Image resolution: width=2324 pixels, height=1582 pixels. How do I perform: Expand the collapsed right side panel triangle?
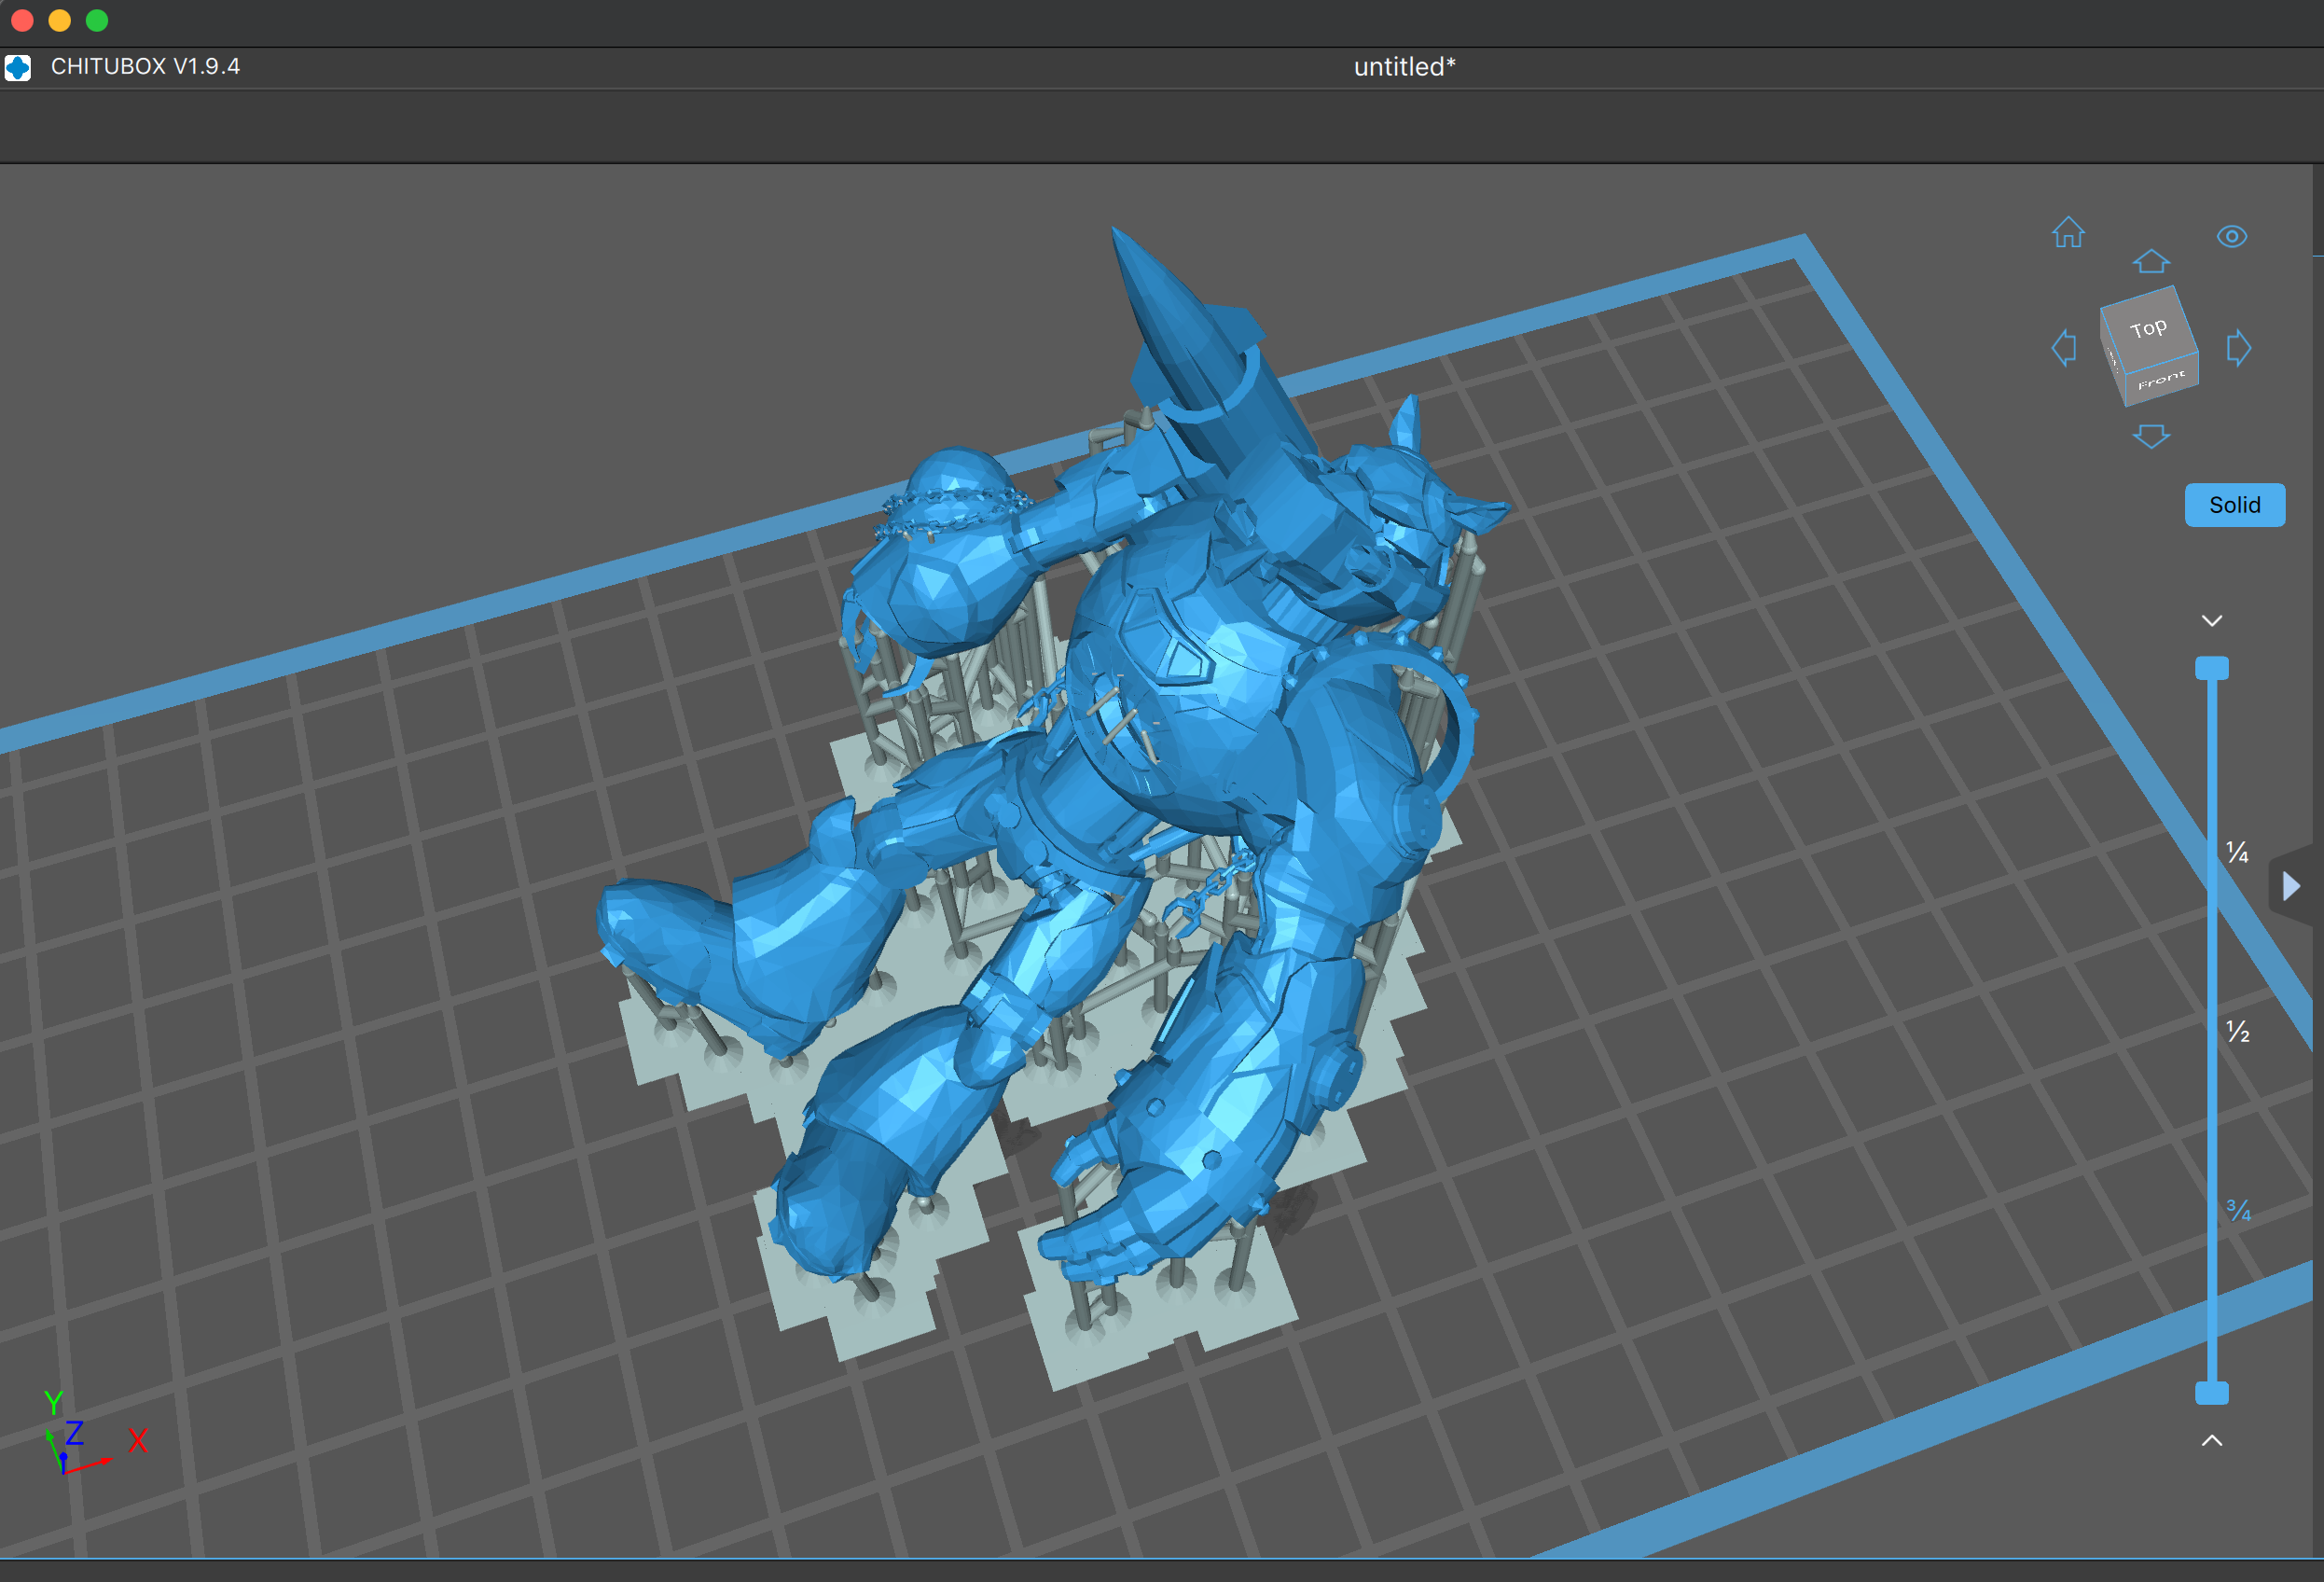tap(2291, 886)
